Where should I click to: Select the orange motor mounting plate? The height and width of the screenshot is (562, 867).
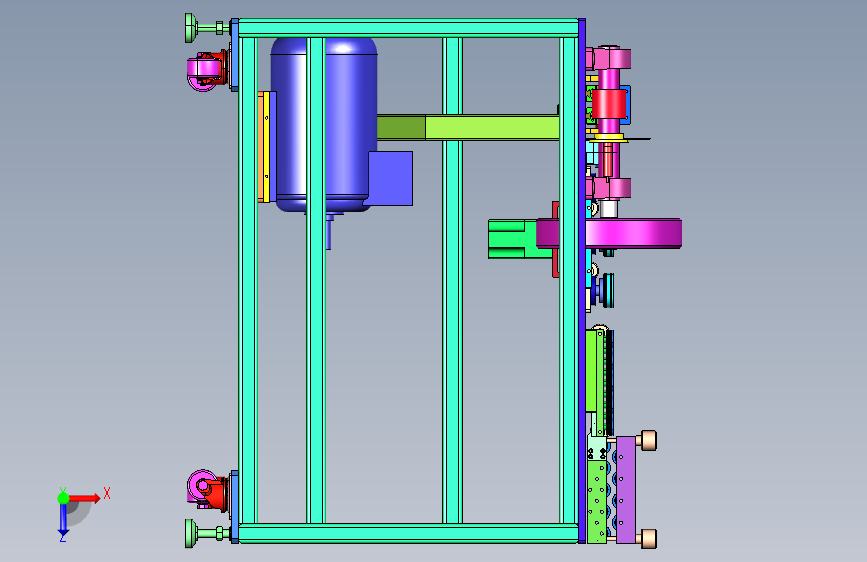[x=260, y=147]
